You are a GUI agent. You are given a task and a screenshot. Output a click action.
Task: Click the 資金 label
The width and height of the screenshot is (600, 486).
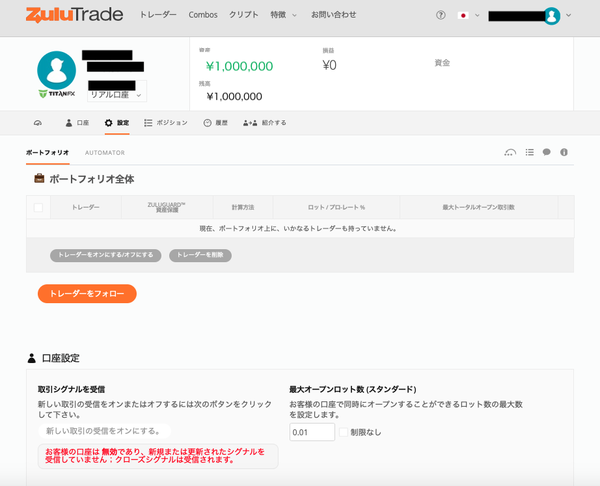click(442, 63)
